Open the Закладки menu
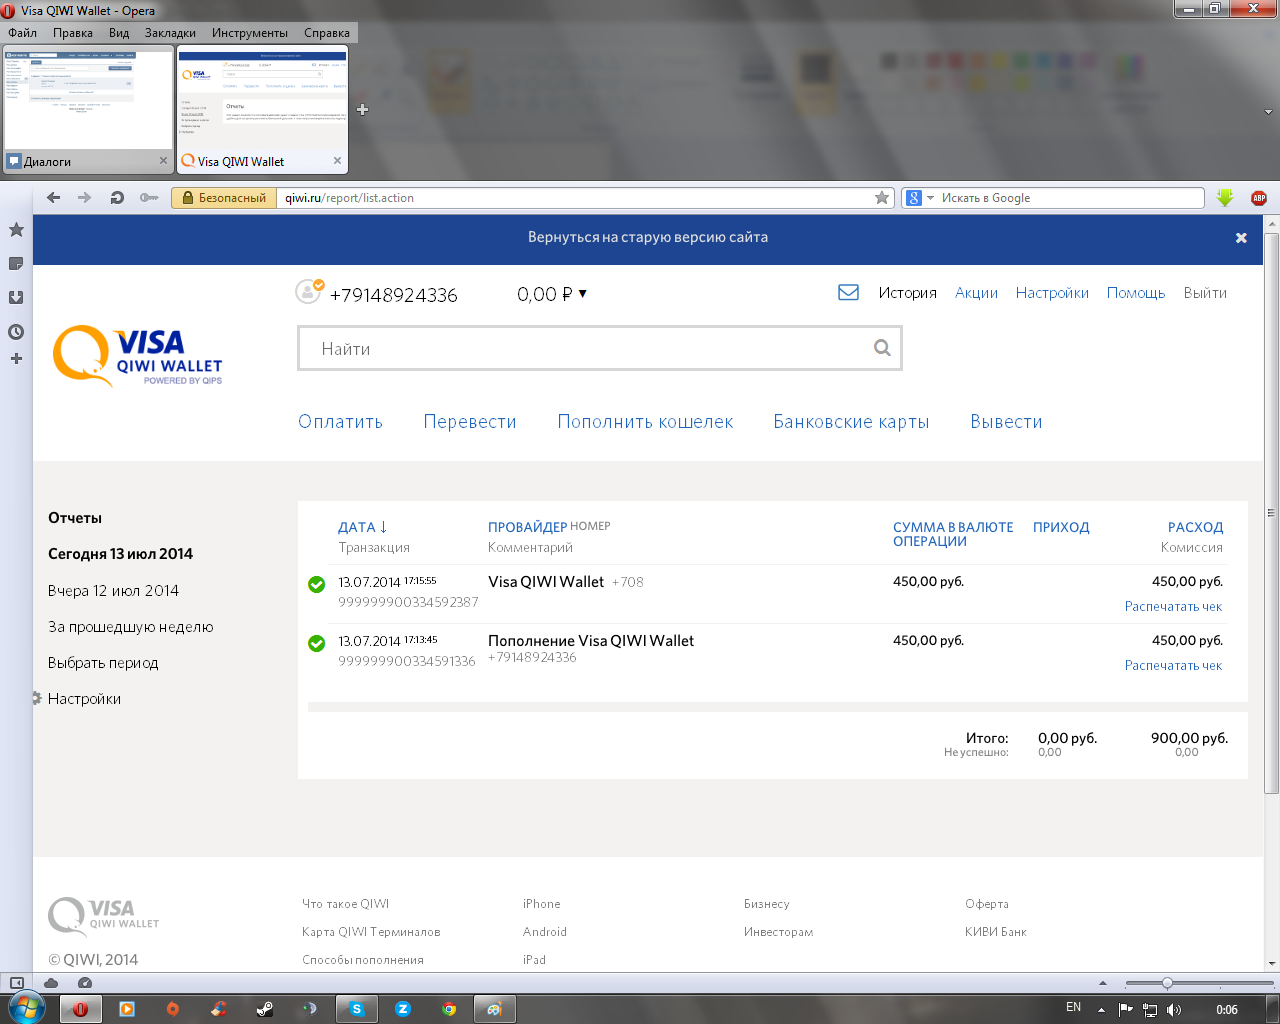 (170, 33)
